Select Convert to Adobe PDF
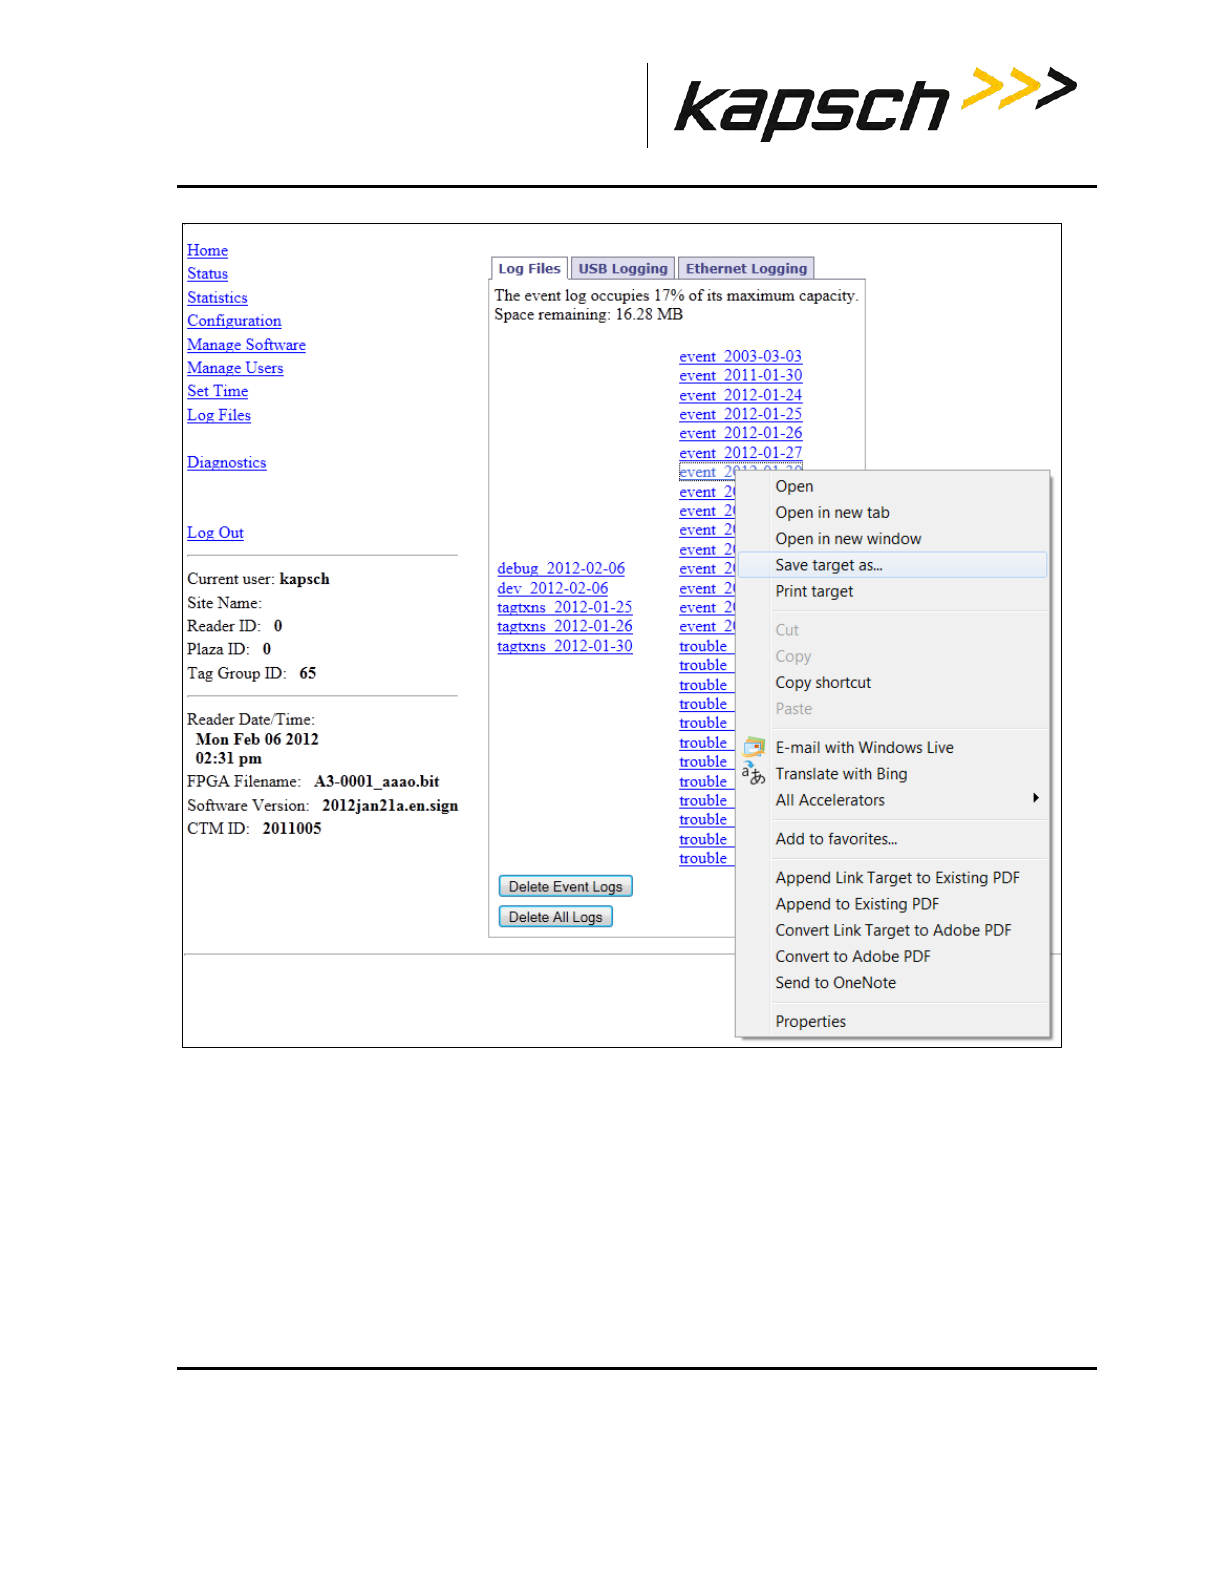Image resolution: width=1224 pixels, height=1584 pixels. click(x=853, y=956)
